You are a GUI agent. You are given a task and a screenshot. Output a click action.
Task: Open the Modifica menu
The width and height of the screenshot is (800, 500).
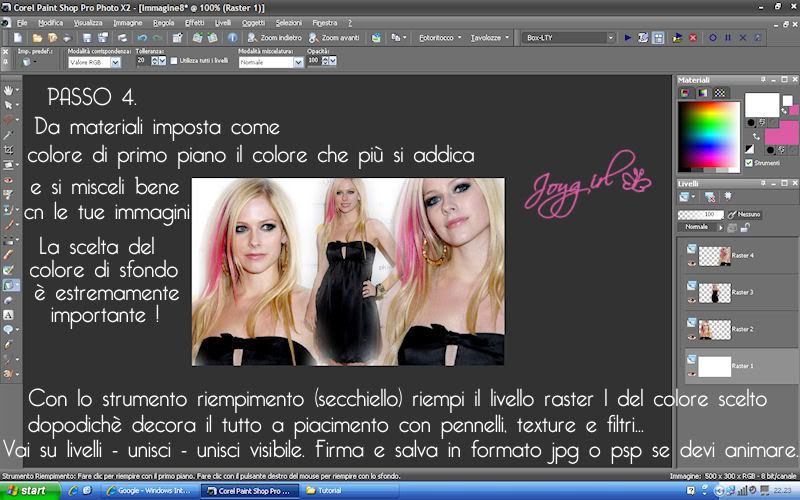(x=51, y=23)
